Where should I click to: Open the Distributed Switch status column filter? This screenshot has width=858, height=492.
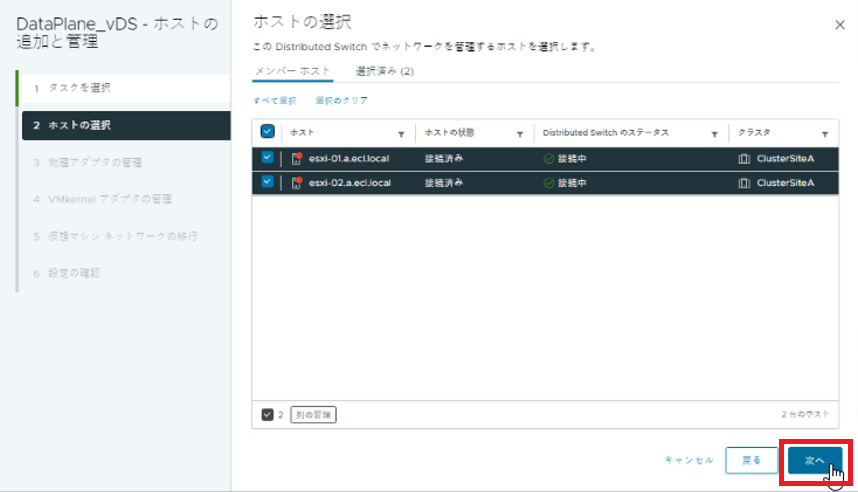pos(715,133)
